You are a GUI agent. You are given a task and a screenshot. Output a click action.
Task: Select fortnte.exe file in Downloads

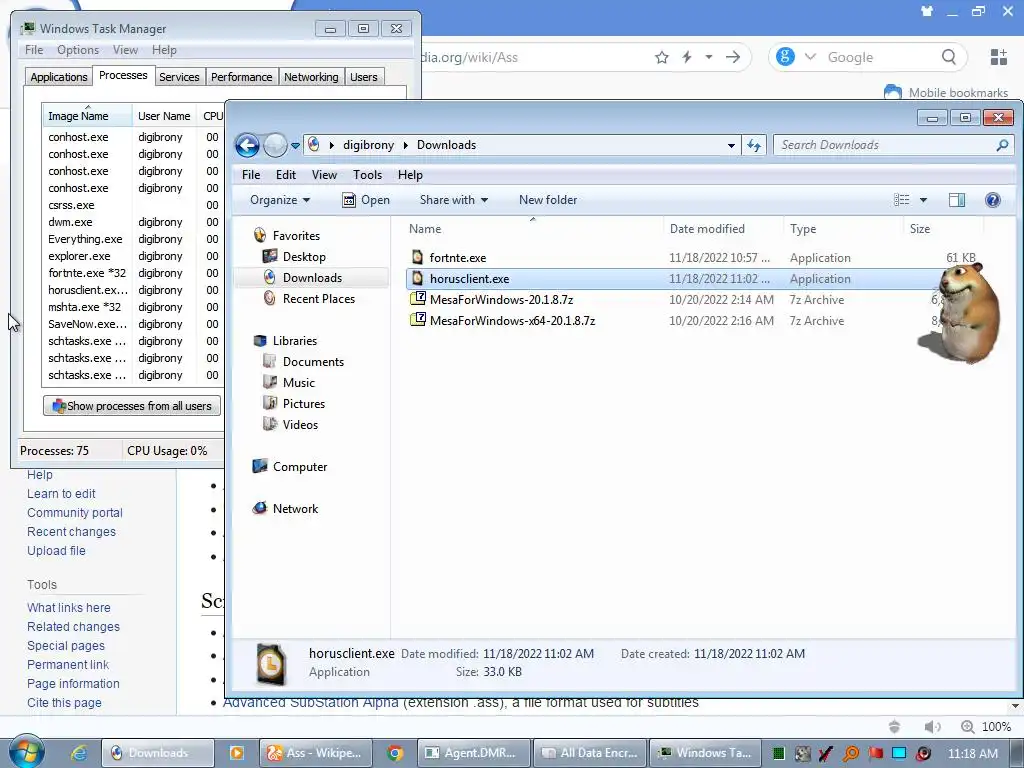(x=458, y=258)
